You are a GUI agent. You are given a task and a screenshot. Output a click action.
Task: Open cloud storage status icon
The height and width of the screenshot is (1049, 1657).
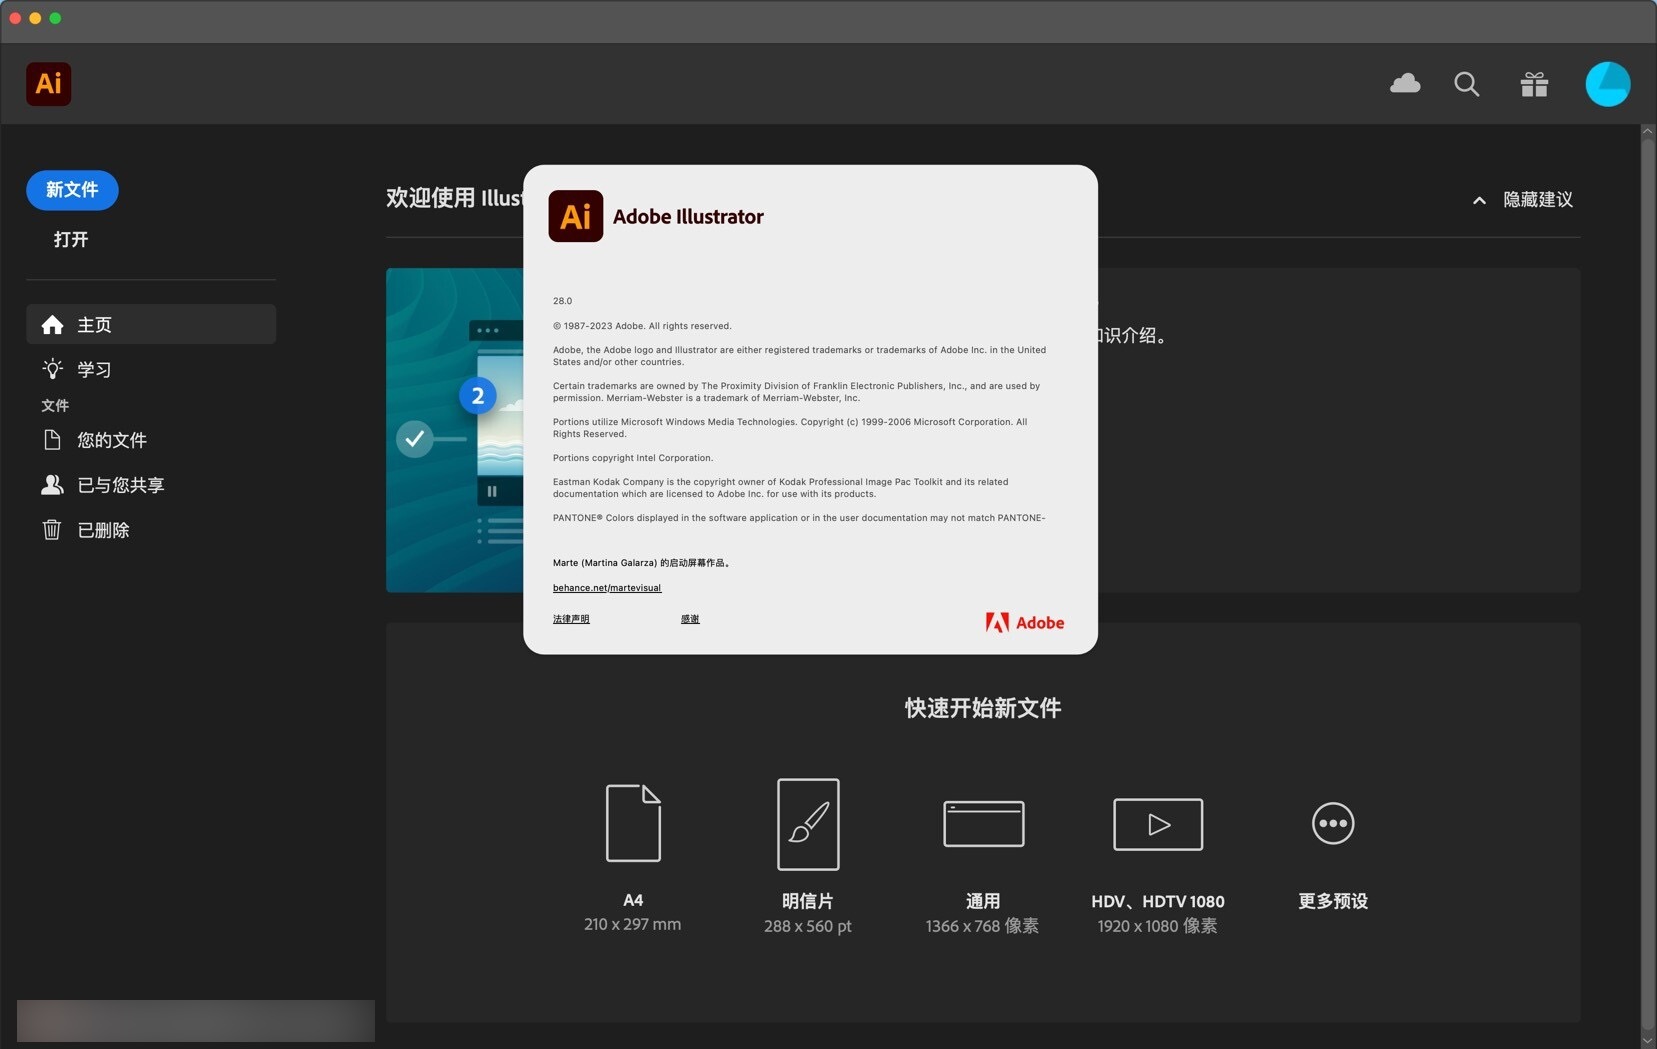pyautogui.click(x=1405, y=84)
